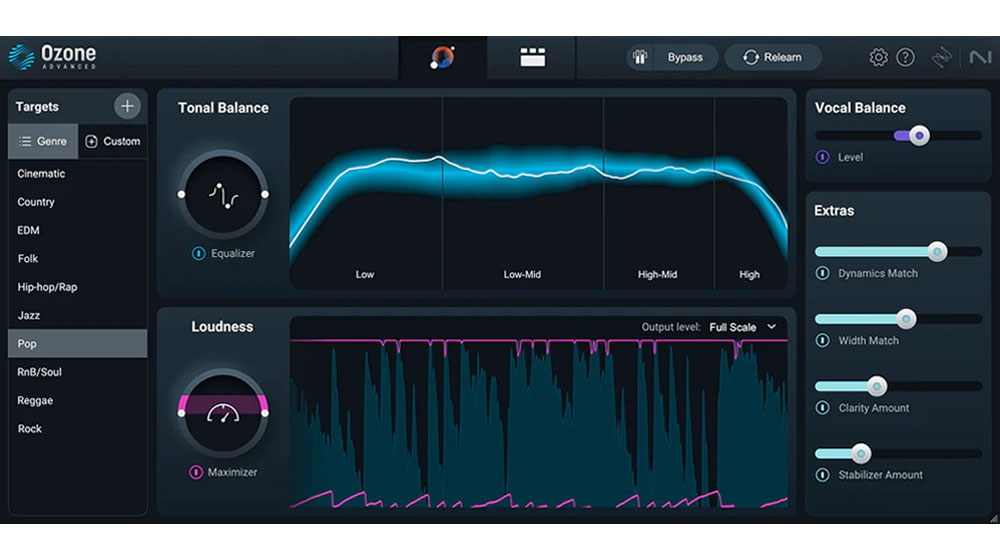This screenshot has width=1000, height=560.
Task: Click the iZotope plugin link icon
Action: [942, 57]
